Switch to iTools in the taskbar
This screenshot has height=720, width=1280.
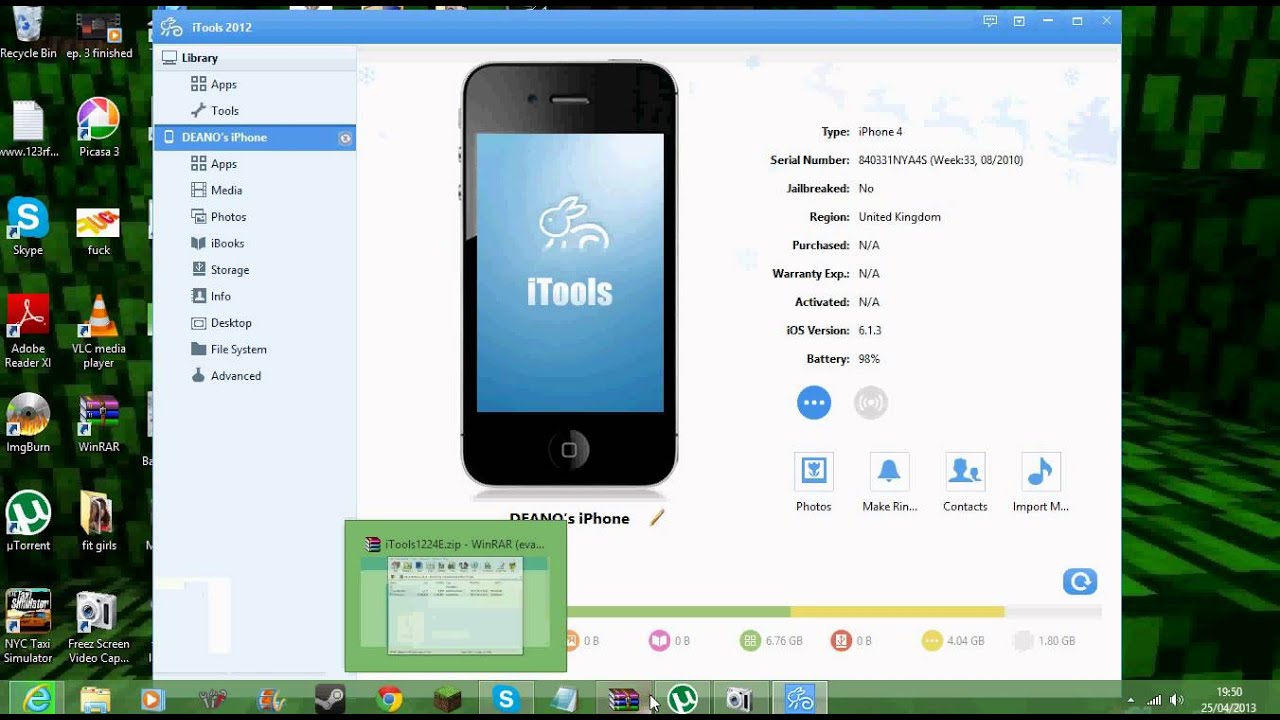[x=800, y=700]
